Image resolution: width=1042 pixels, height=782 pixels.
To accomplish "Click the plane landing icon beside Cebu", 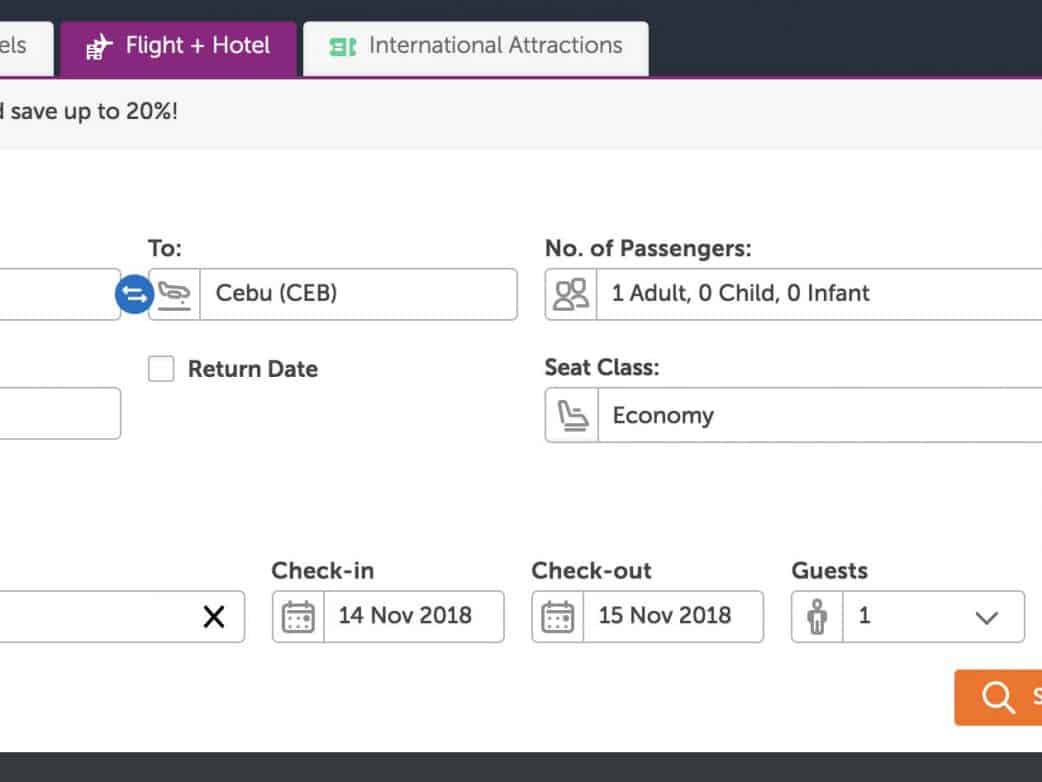I will 175,294.
